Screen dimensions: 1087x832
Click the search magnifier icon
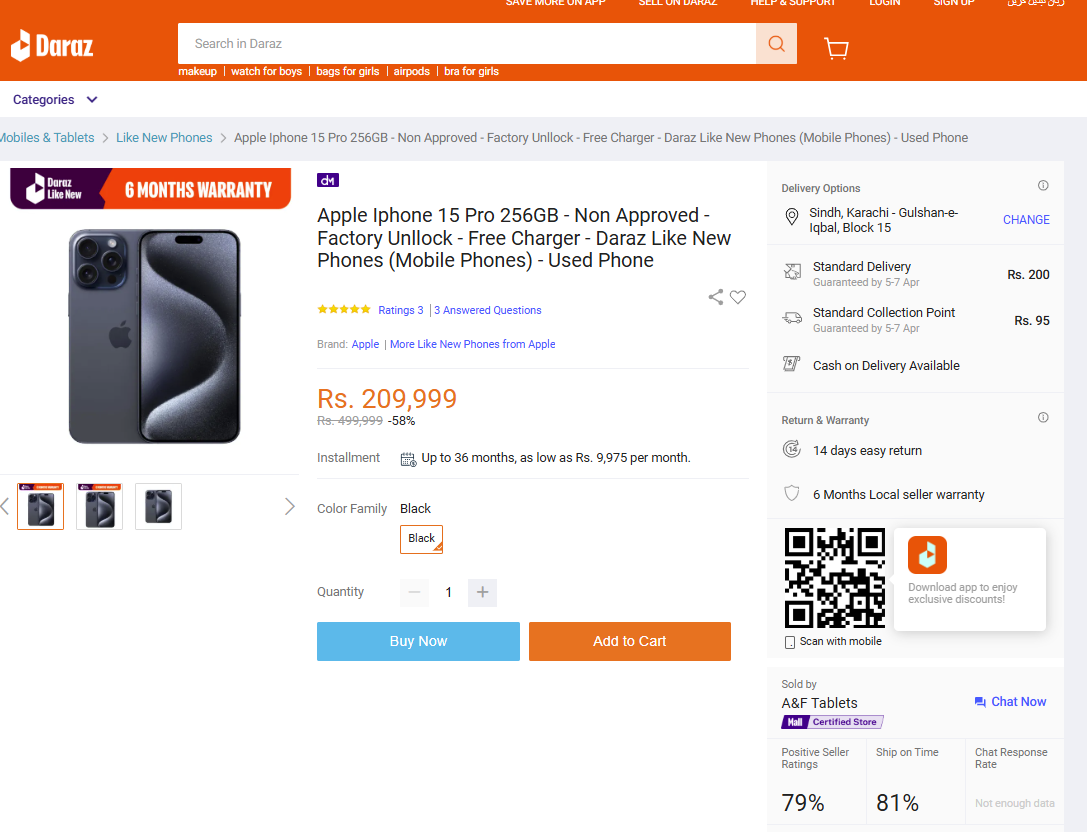tap(776, 44)
